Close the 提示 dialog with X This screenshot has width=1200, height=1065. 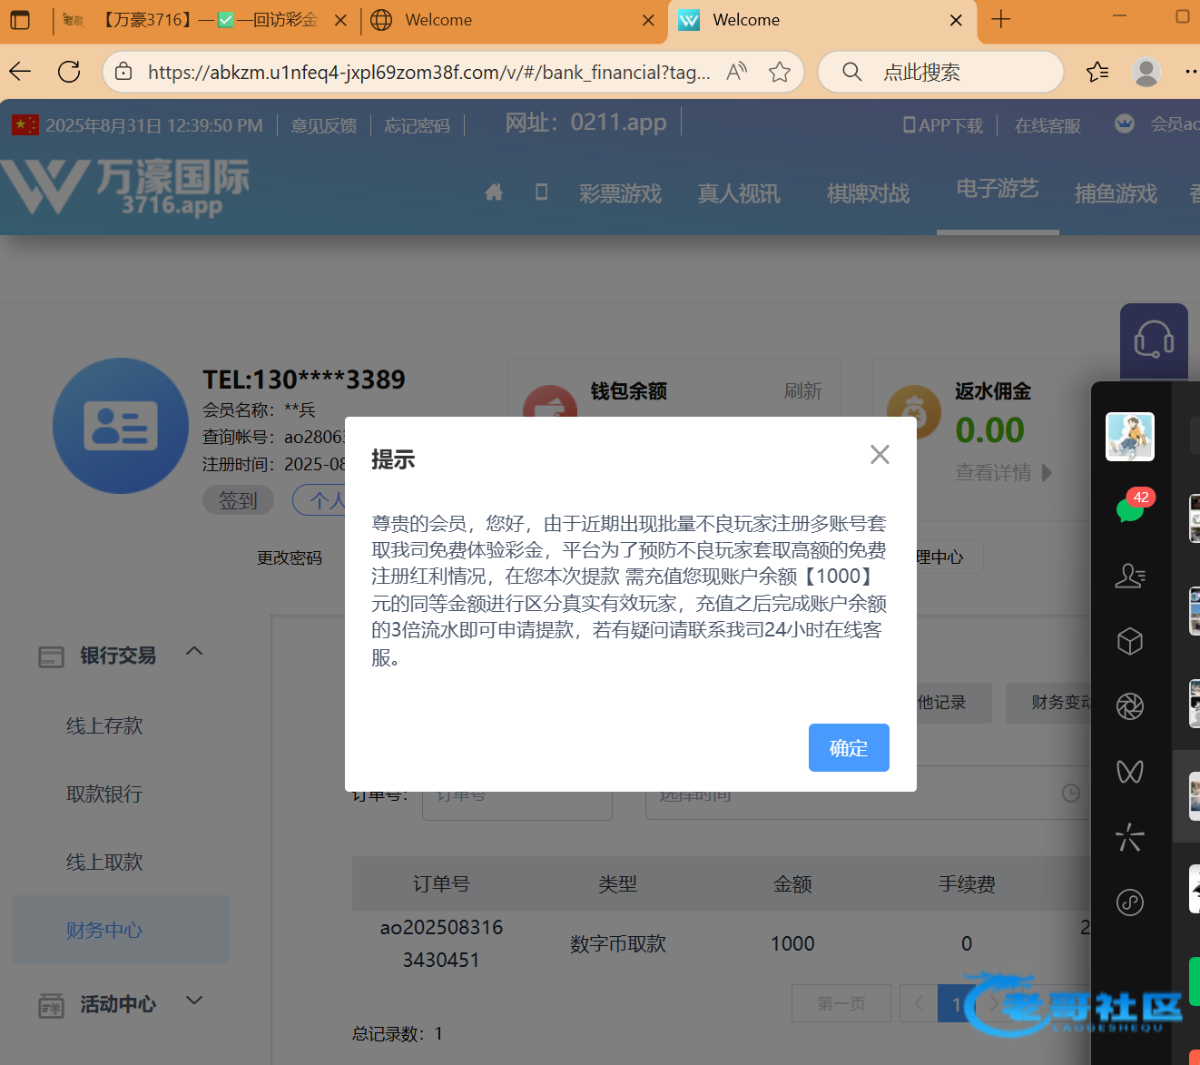[x=879, y=455]
